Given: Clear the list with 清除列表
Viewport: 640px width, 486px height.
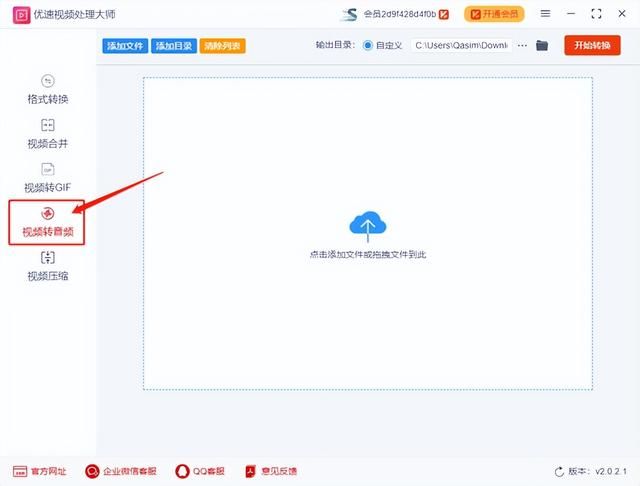Looking at the screenshot, I should click(222, 46).
